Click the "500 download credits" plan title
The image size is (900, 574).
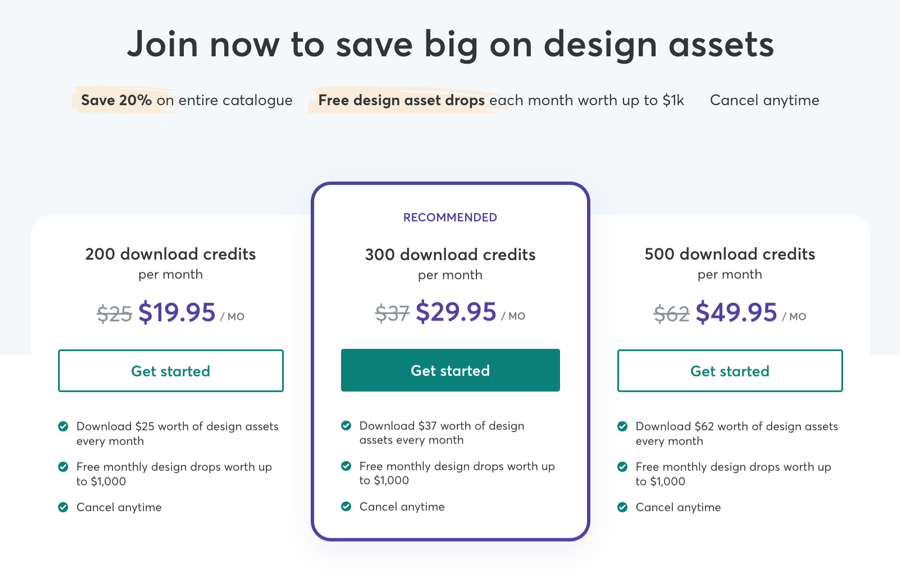click(729, 254)
